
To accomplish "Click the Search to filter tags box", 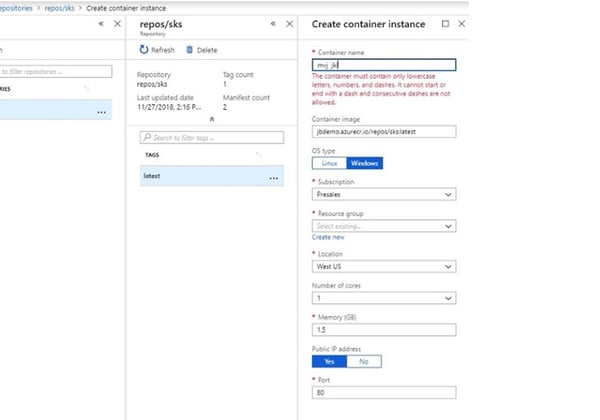I will click(212, 137).
